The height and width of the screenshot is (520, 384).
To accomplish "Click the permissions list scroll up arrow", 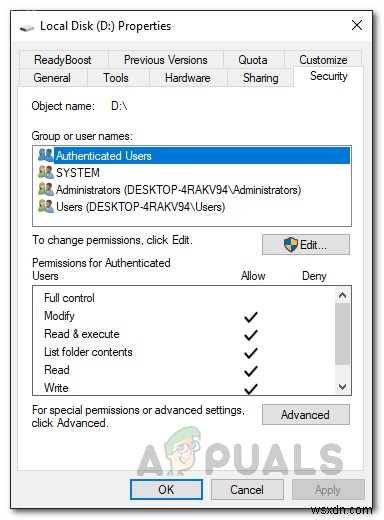I will coord(342,295).
